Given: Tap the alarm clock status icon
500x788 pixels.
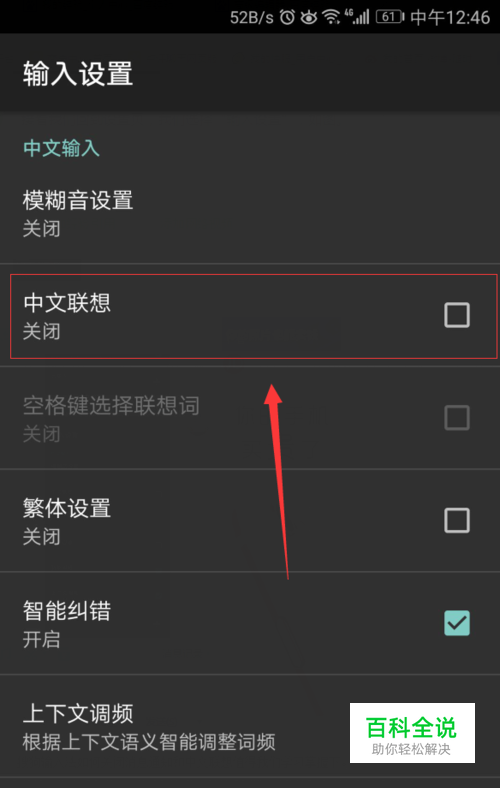Looking at the screenshot, I should 287,17.
